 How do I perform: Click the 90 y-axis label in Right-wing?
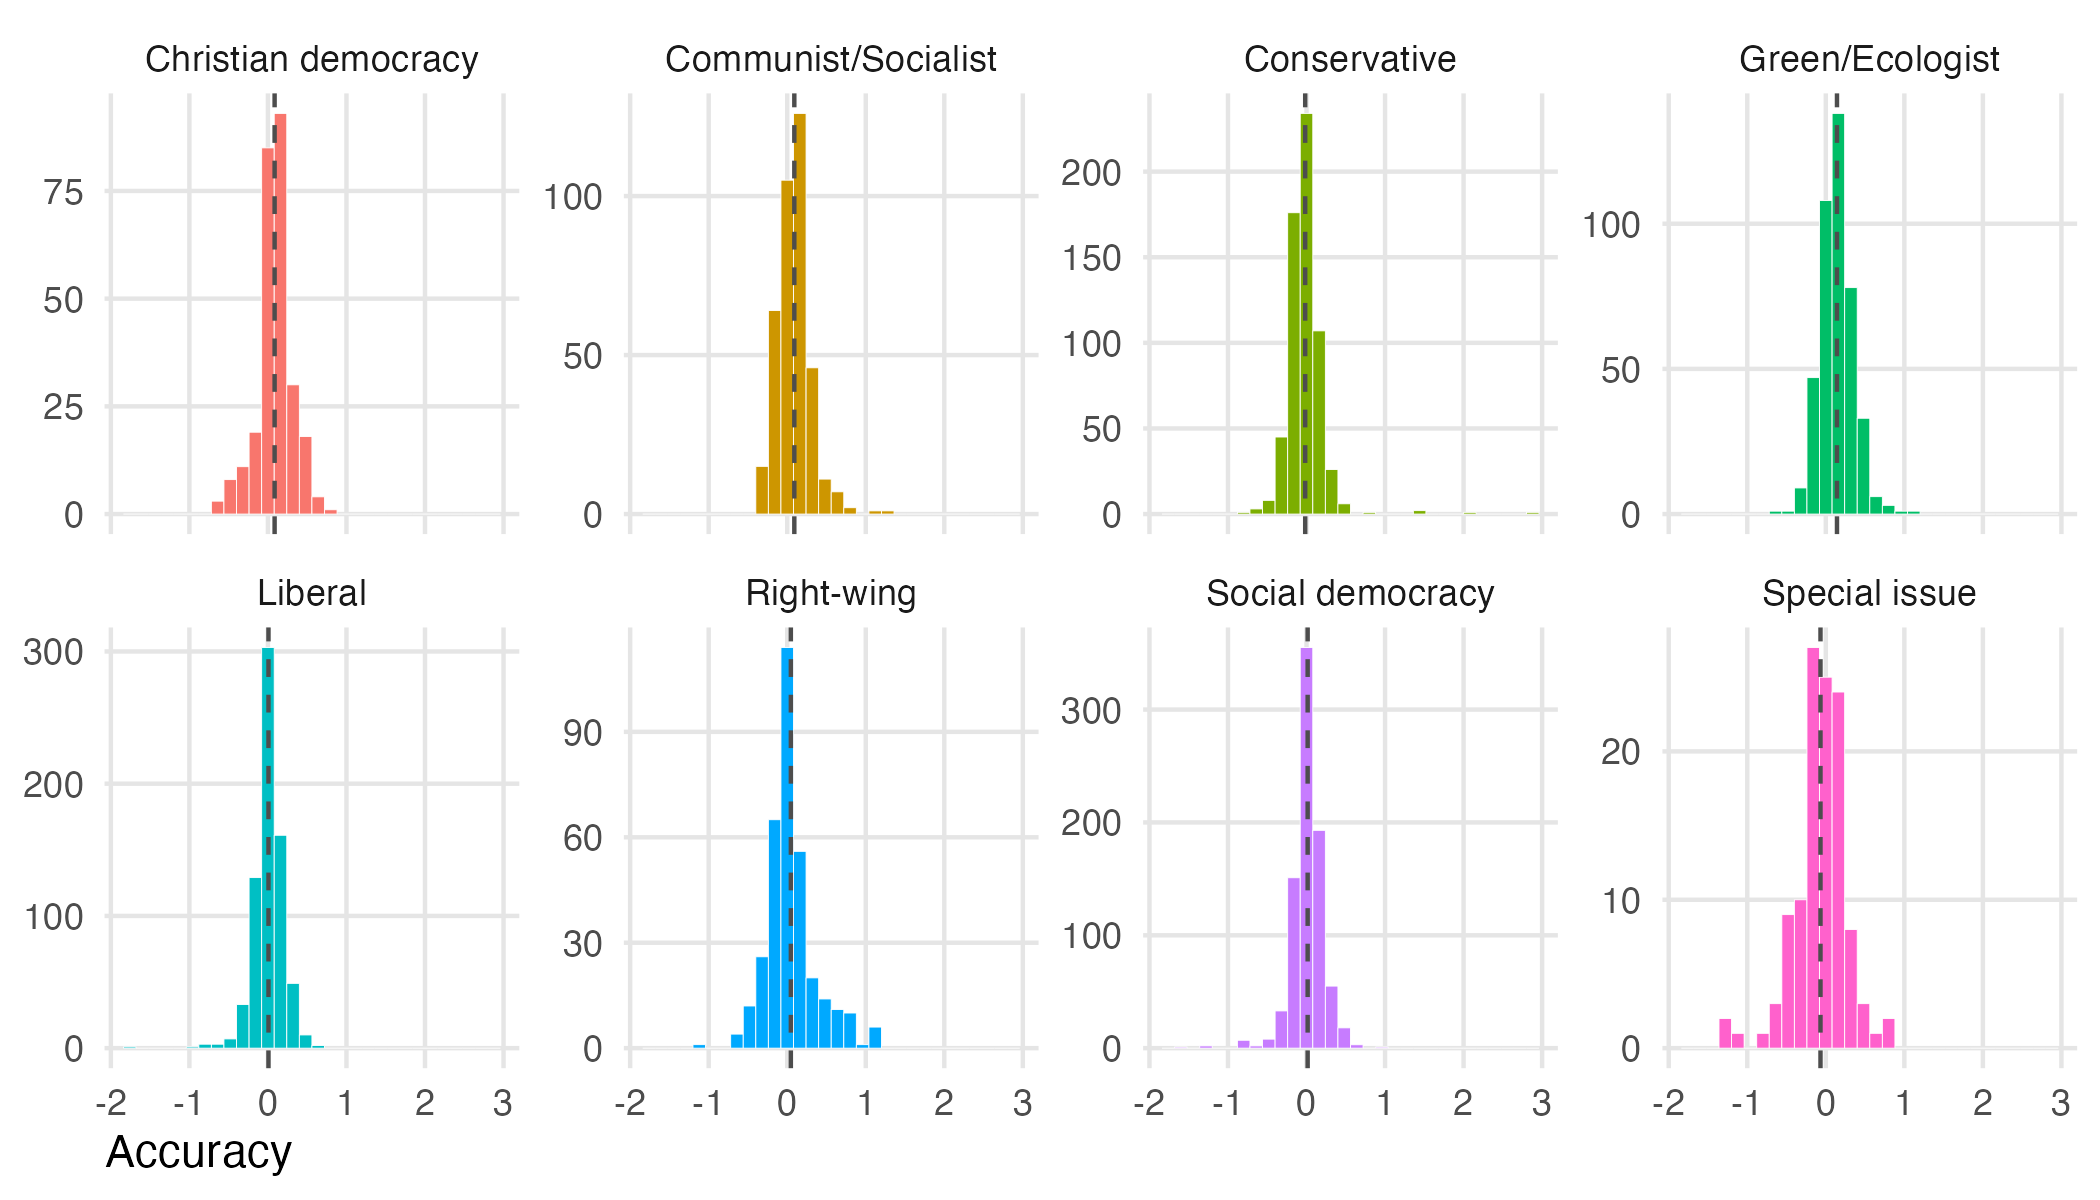click(582, 733)
